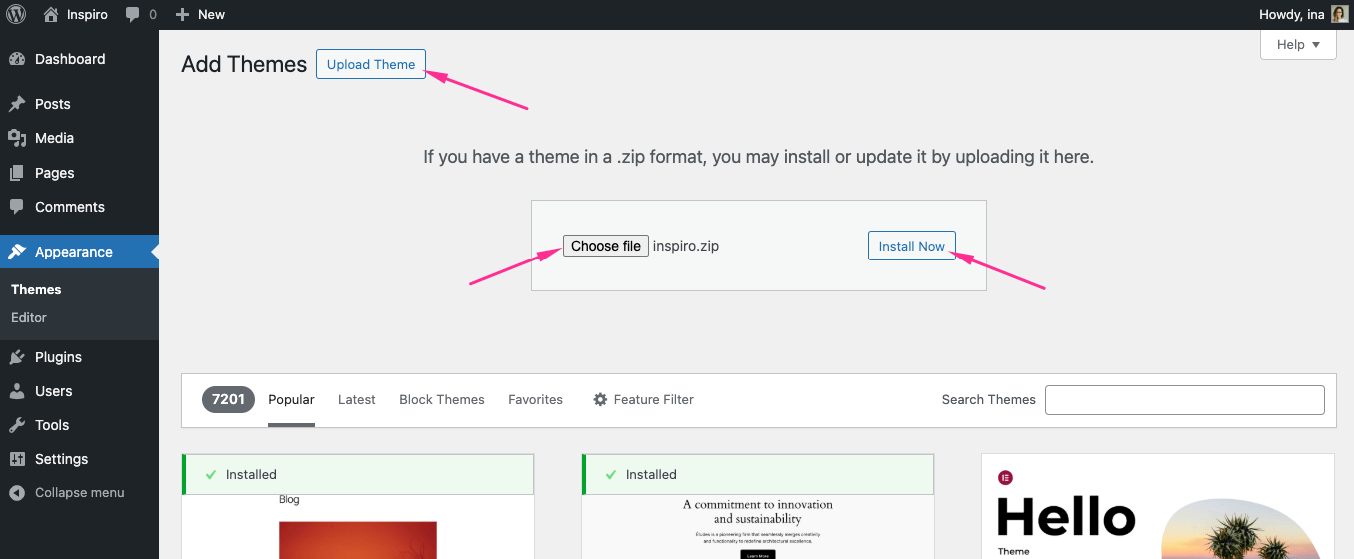The height and width of the screenshot is (559, 1354).
Task: Select the Hello theme thumbnail
Action: (x=1157, y=510)
